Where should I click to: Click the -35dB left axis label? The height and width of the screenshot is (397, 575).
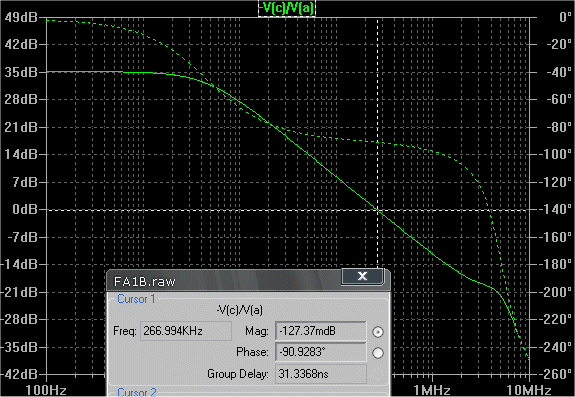coord(20,347)
